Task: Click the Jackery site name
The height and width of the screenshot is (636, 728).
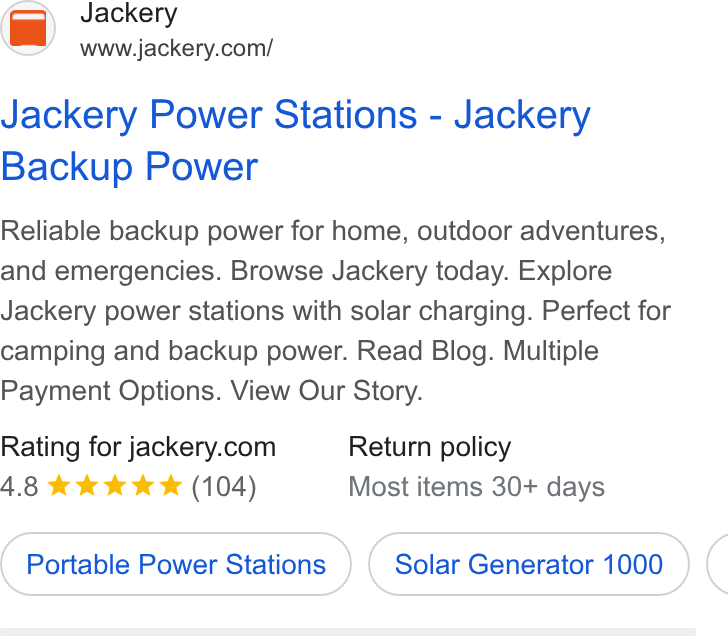Action: click(x=129, y=14)
